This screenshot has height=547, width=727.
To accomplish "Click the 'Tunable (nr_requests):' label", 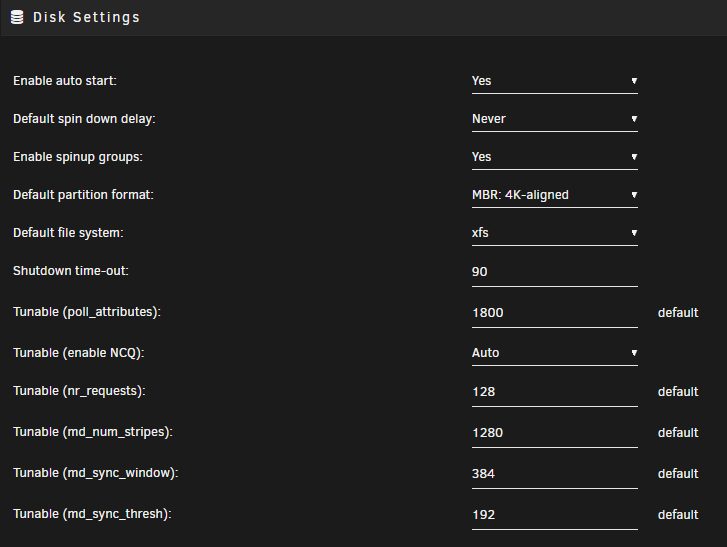I will (x=79, y=392).
